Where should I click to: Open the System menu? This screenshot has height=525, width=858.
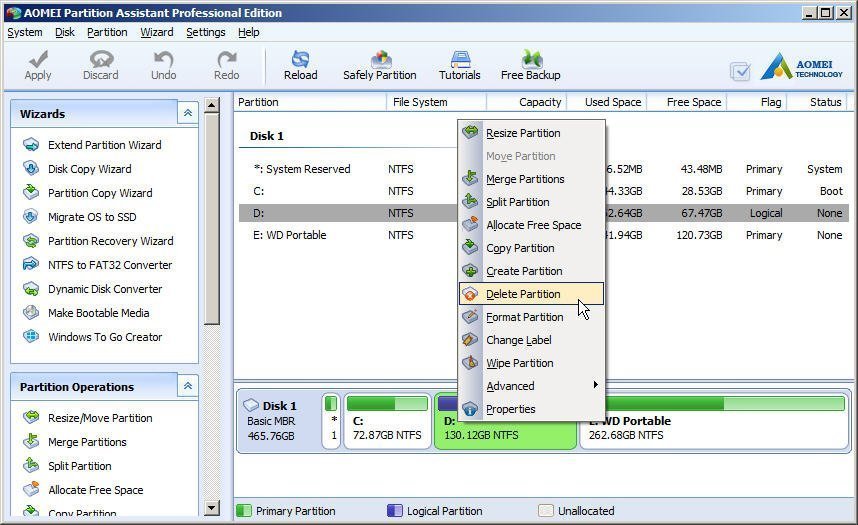click(x=25, y=32)
